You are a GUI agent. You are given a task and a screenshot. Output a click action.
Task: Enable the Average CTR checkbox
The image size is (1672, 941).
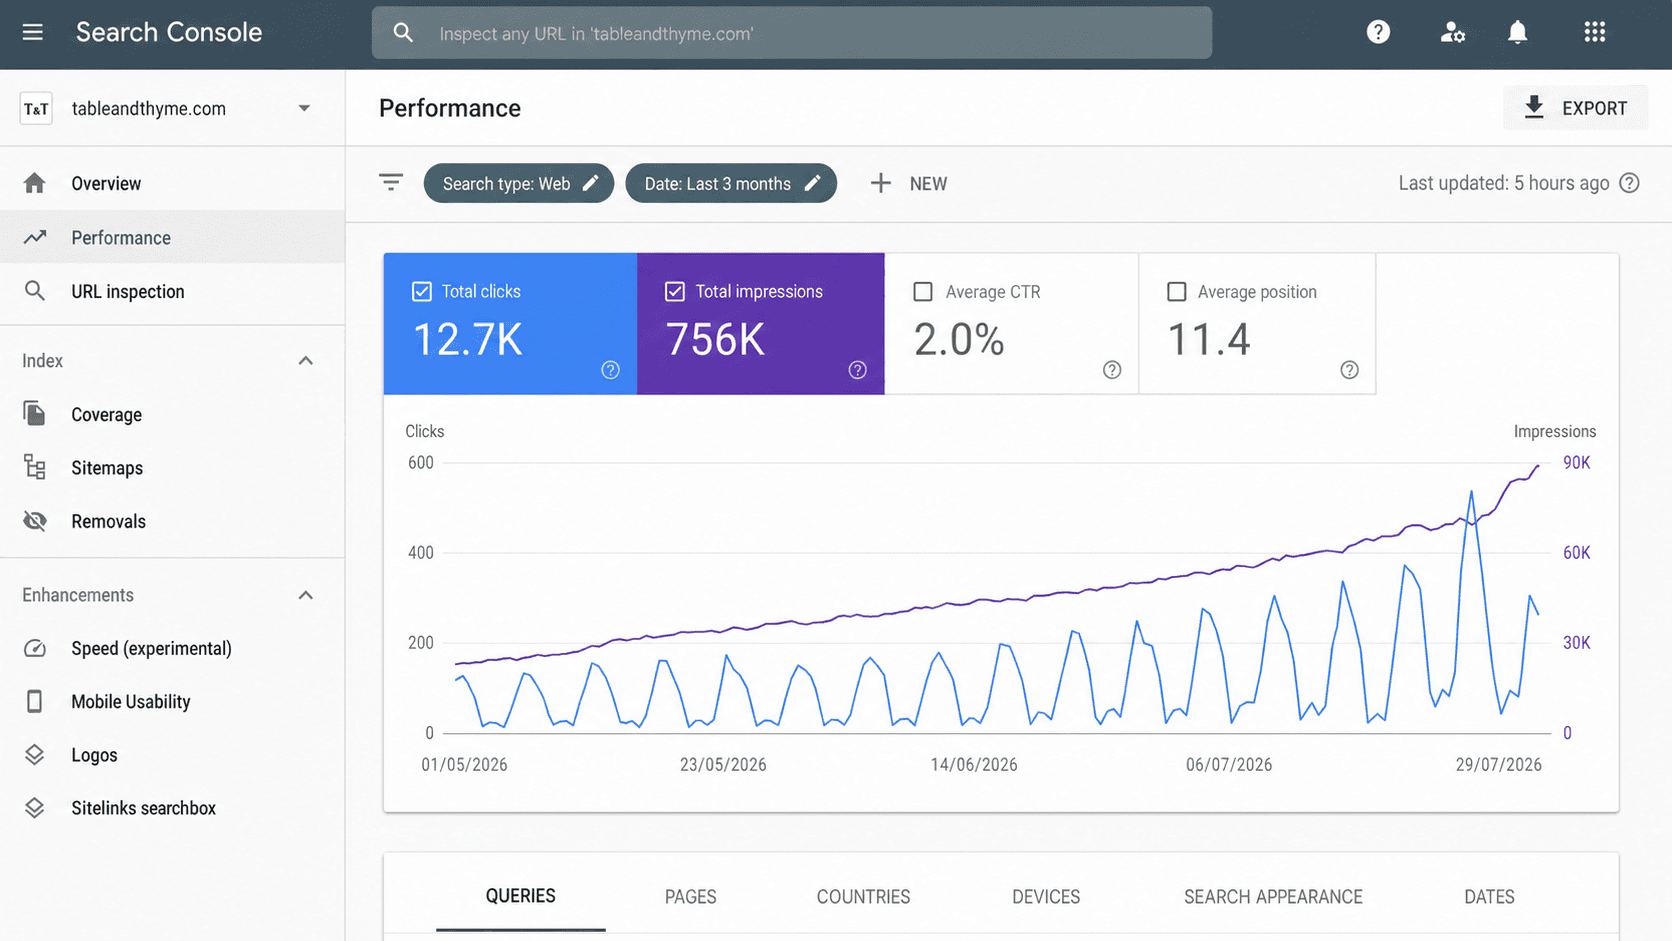pyautogui.click(x=923, y=291)
